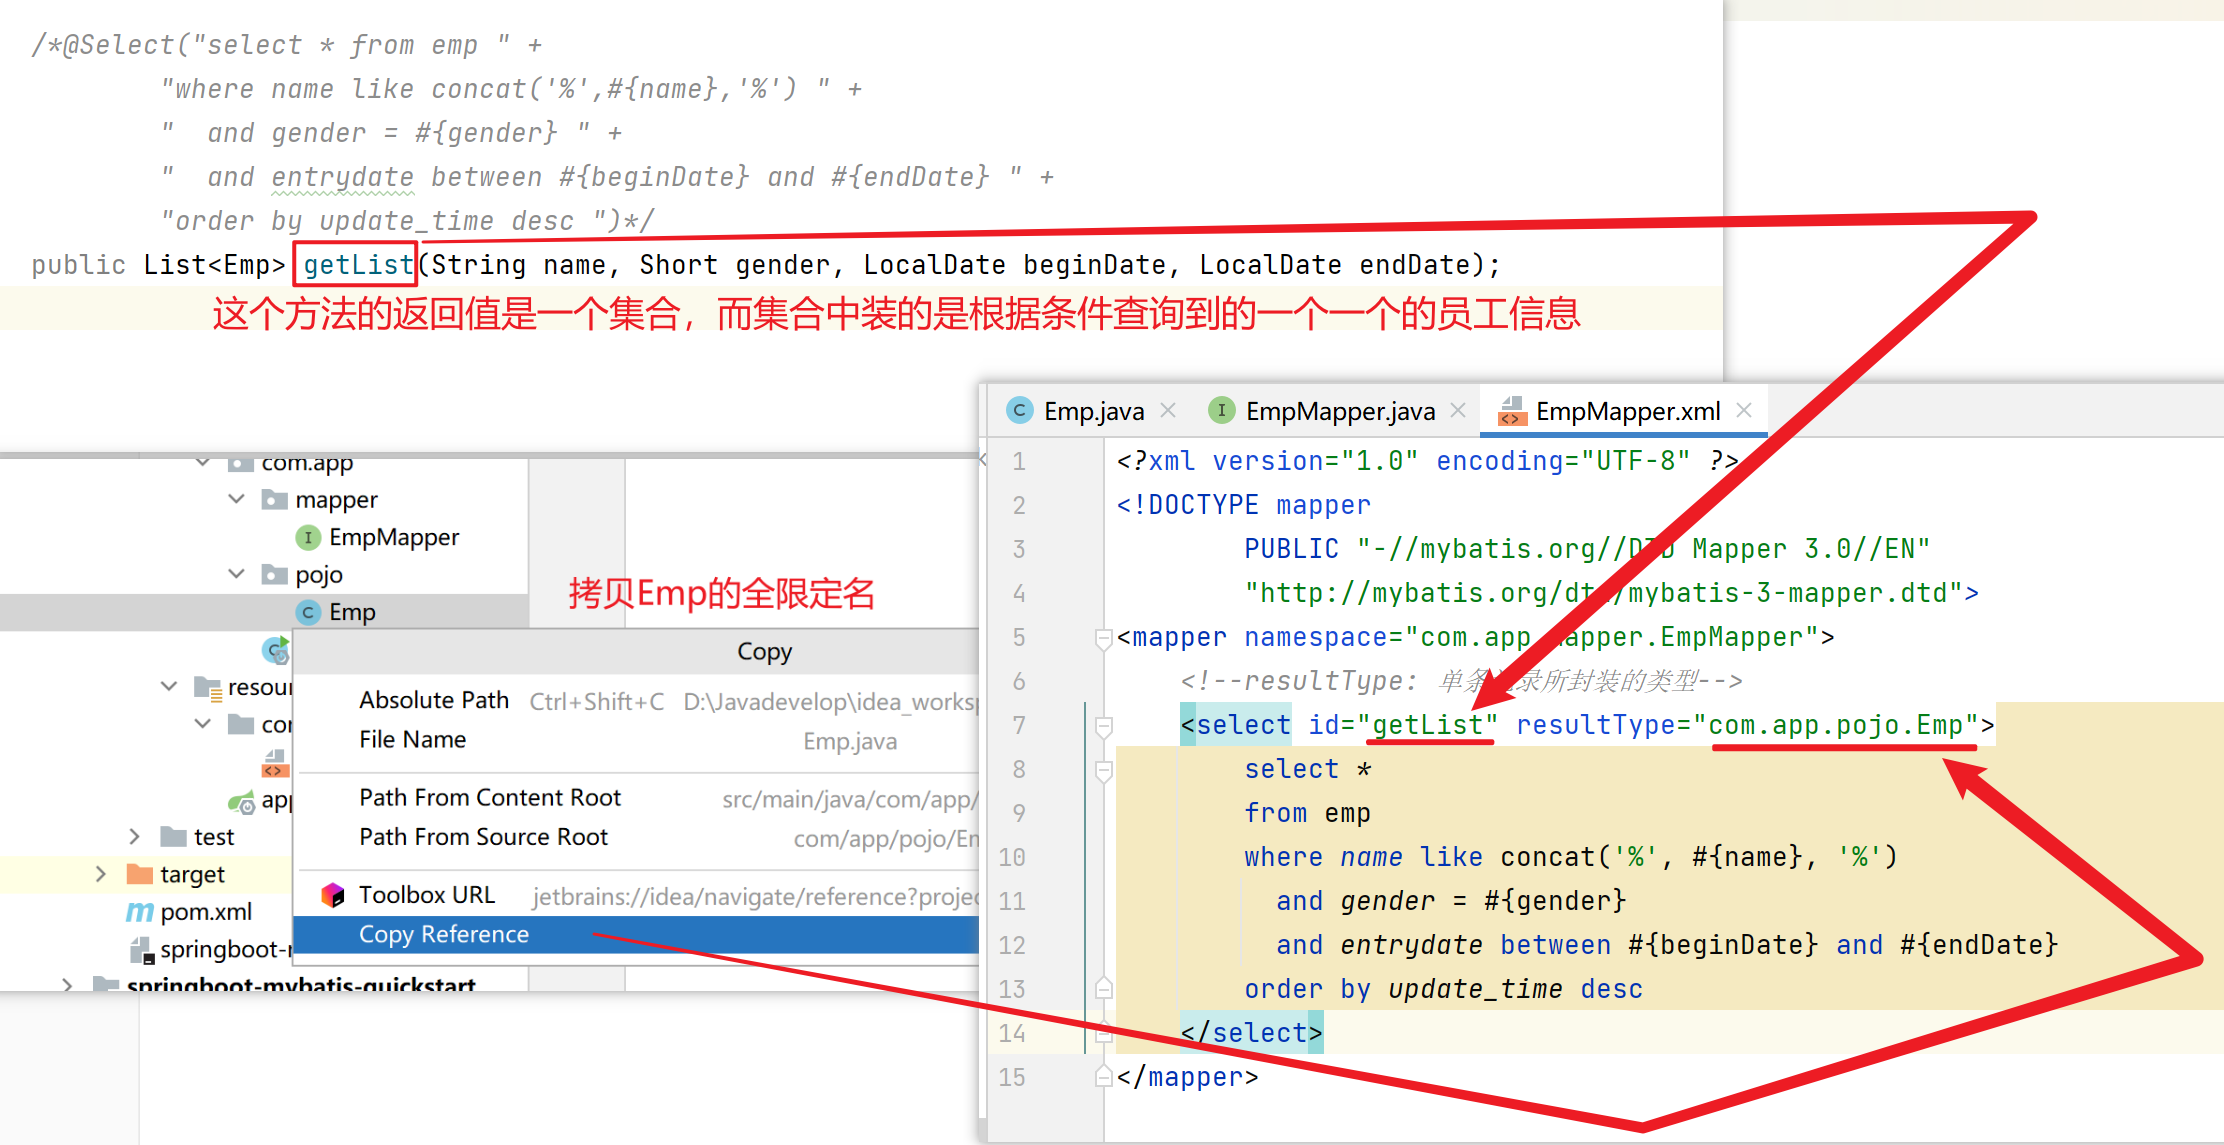Click the Emp class icon in project tree
Screen dimensions: 2224x1145
tap(308, 612)
